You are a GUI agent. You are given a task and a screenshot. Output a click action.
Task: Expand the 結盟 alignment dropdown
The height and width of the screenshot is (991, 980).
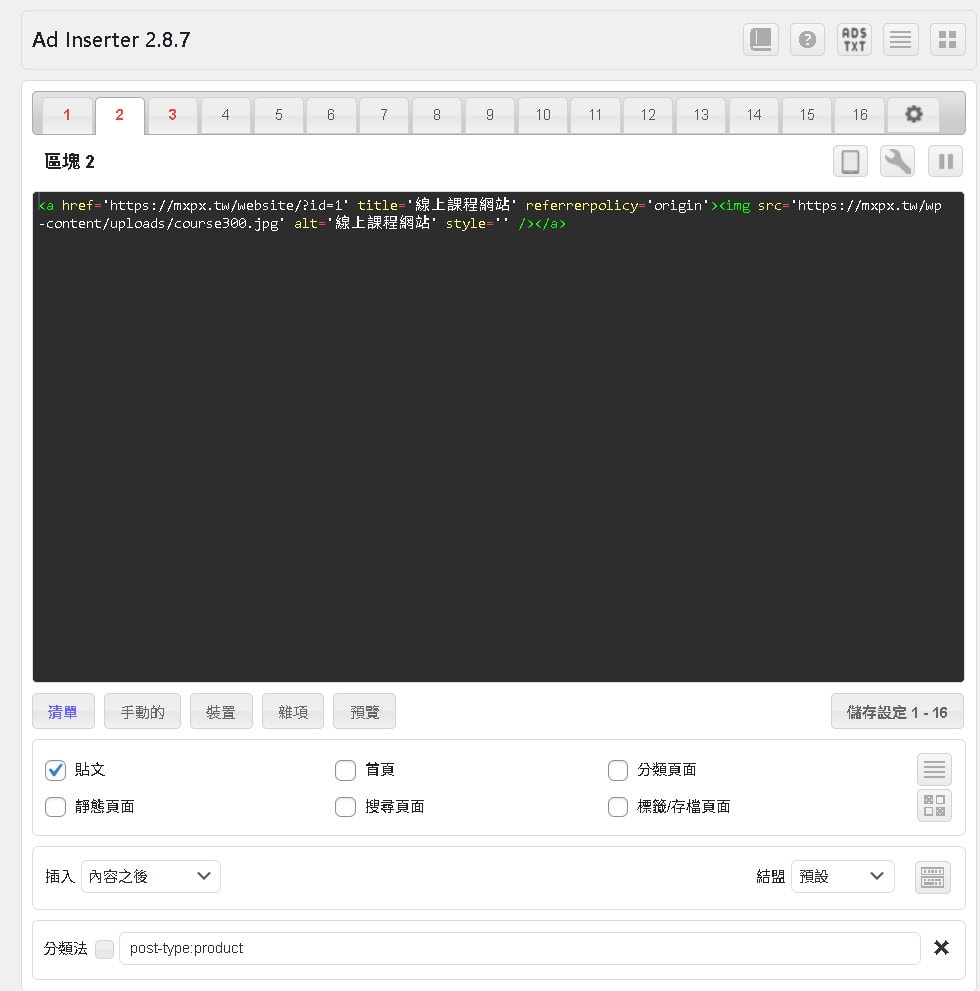pyautogui.click(x=842, y=877)
